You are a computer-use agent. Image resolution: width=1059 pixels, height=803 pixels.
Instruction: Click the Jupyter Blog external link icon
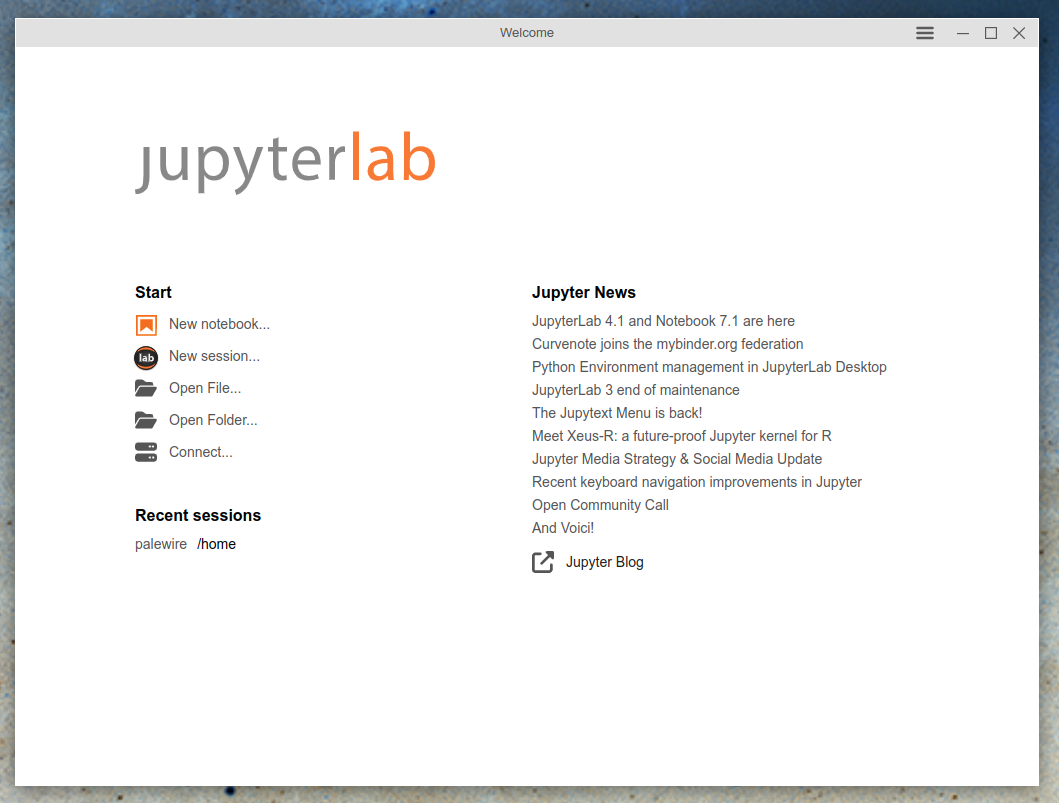tap(543, 562)
